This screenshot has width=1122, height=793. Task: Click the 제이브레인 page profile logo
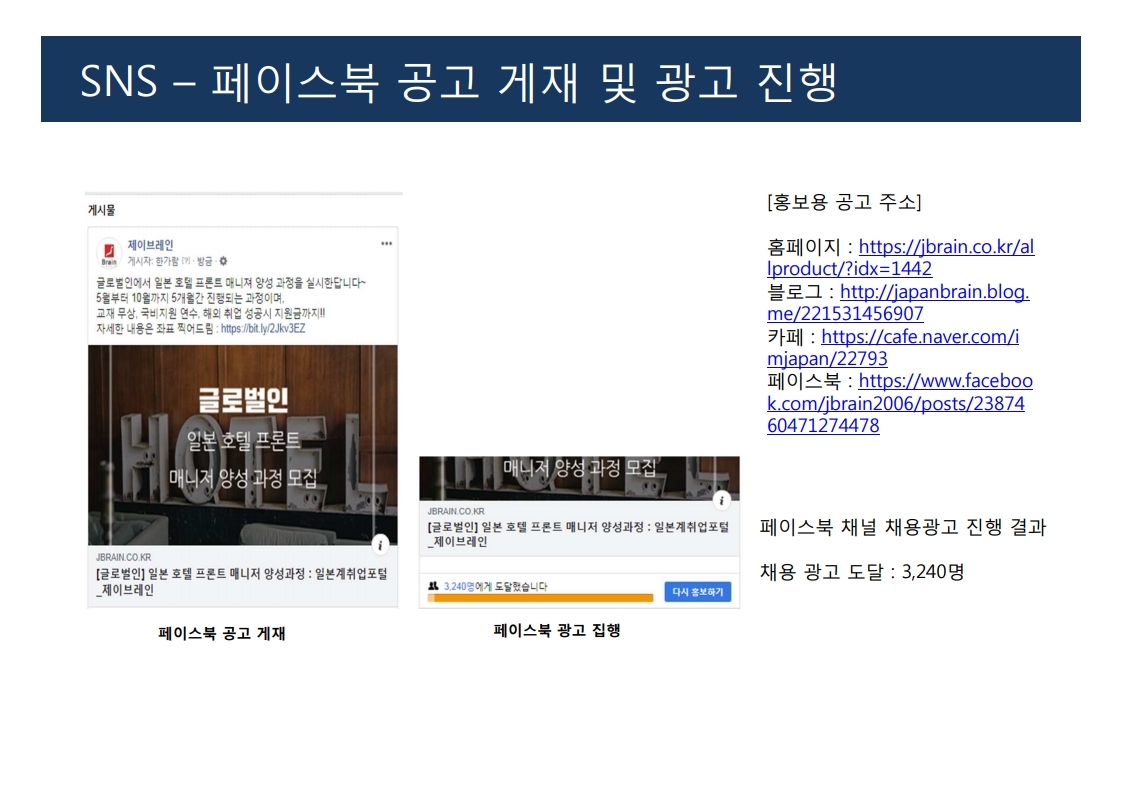pos(109,253)
